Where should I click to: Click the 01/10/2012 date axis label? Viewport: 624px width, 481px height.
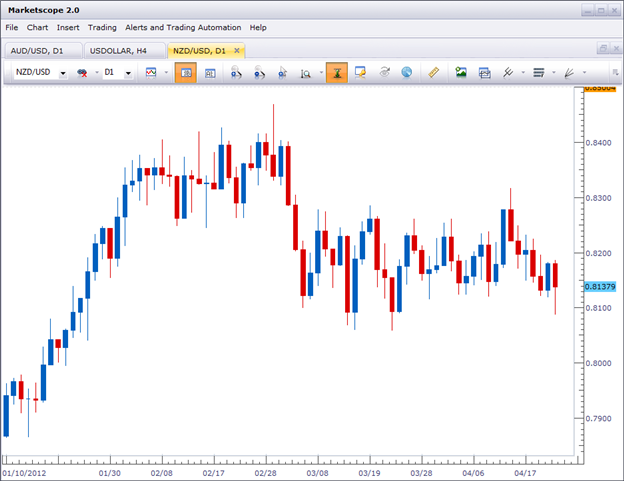(24, 473)
